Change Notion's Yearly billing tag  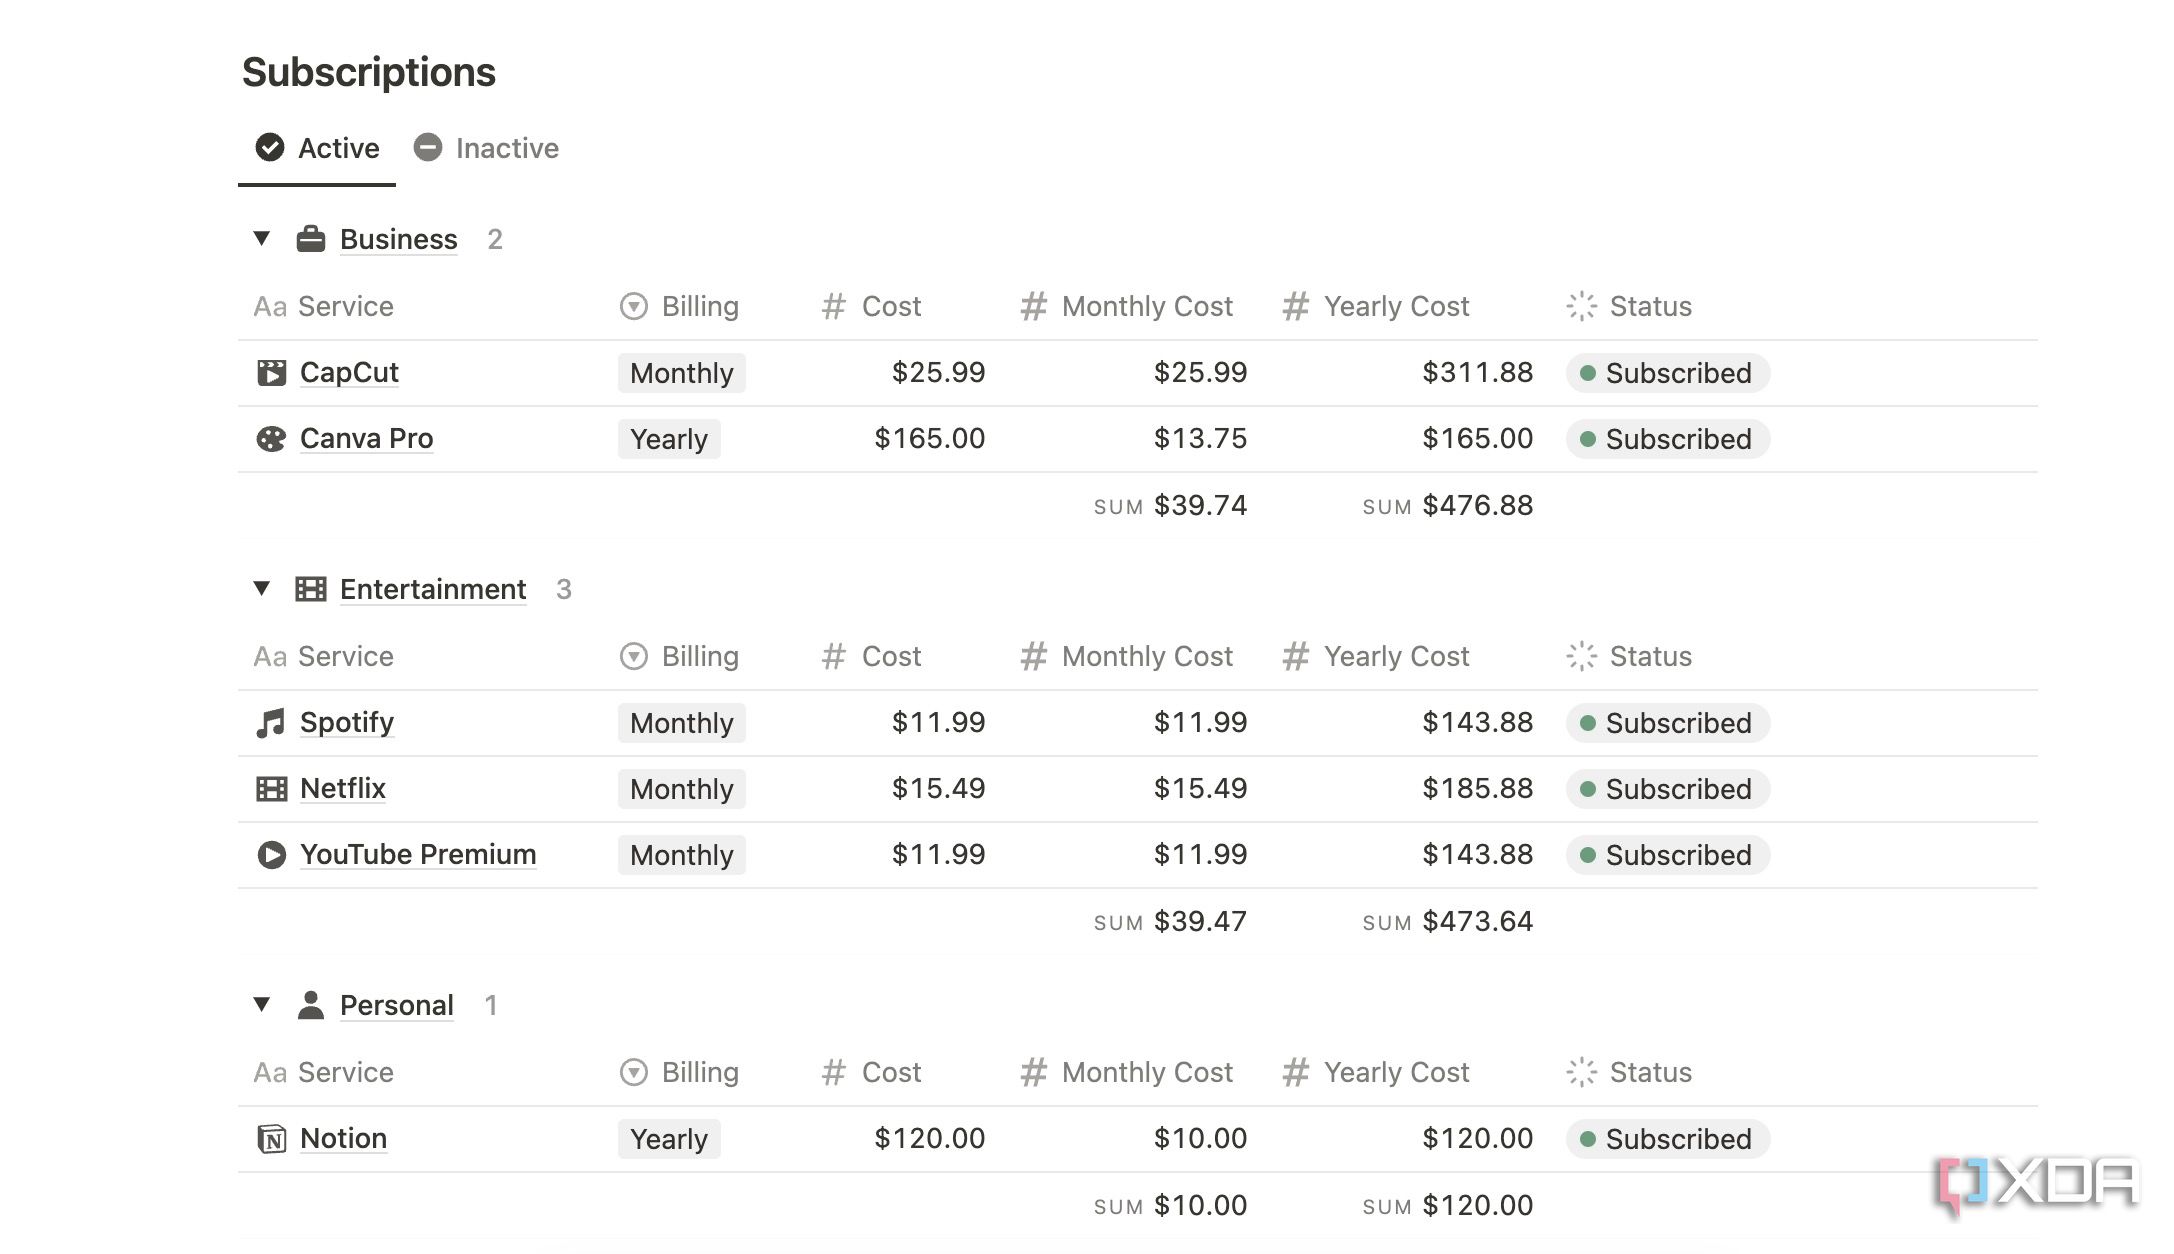pos(669,1139)
